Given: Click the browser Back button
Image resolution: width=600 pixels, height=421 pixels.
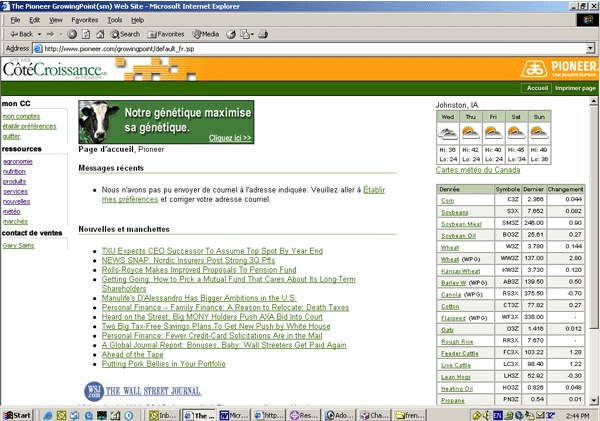Looking at the screenshot, I should click(20, 33).
